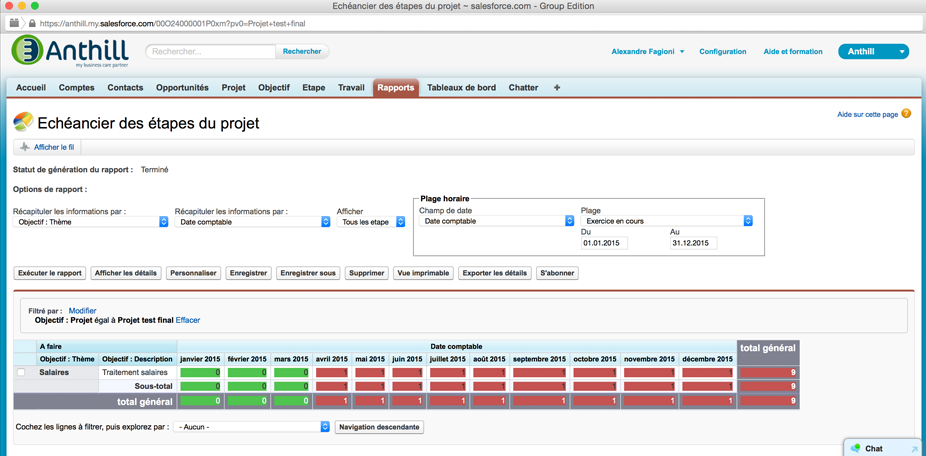Viewport: 926px width, 456px height.
Task: Click the Rechercher search input field
Action: [211, 51]
